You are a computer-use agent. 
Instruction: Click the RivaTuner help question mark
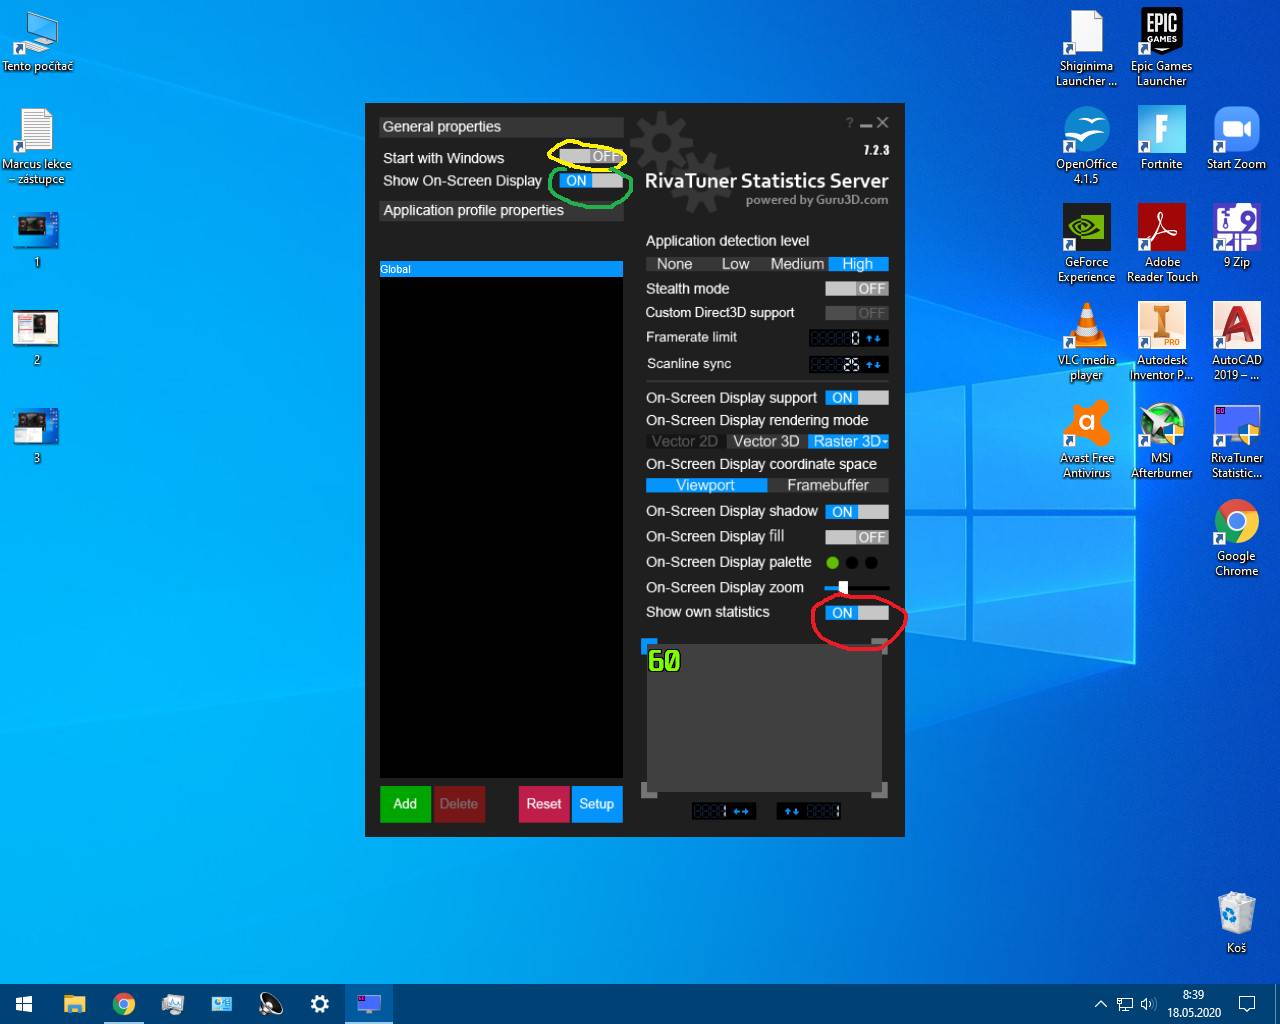pos(849,123)
